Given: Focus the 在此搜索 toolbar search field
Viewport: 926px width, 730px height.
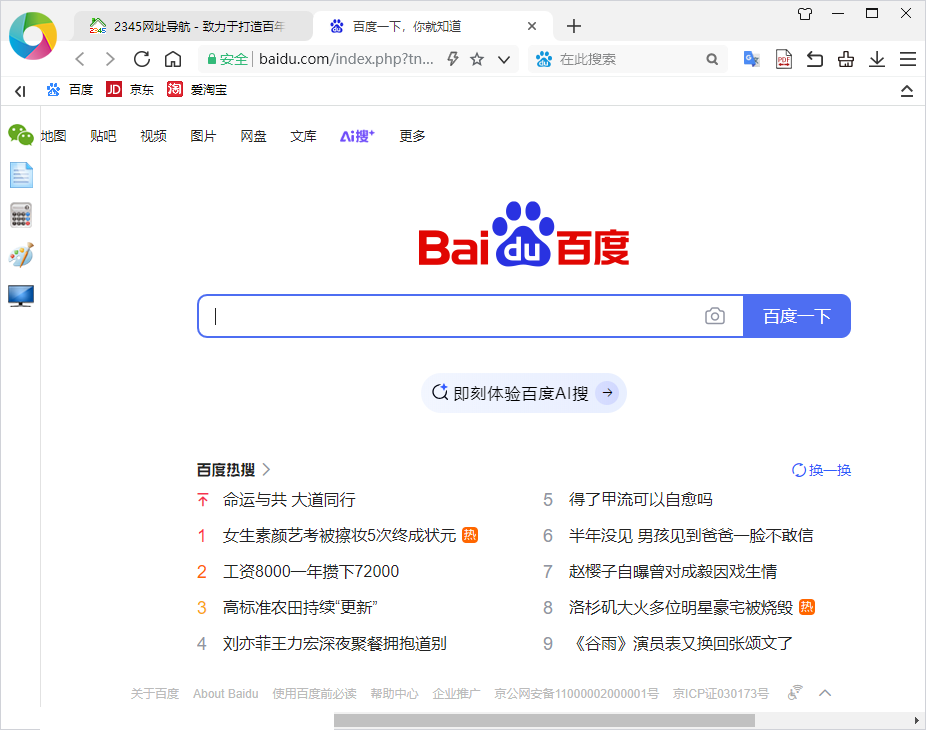Looking at the screenshot, I should 629,60.
